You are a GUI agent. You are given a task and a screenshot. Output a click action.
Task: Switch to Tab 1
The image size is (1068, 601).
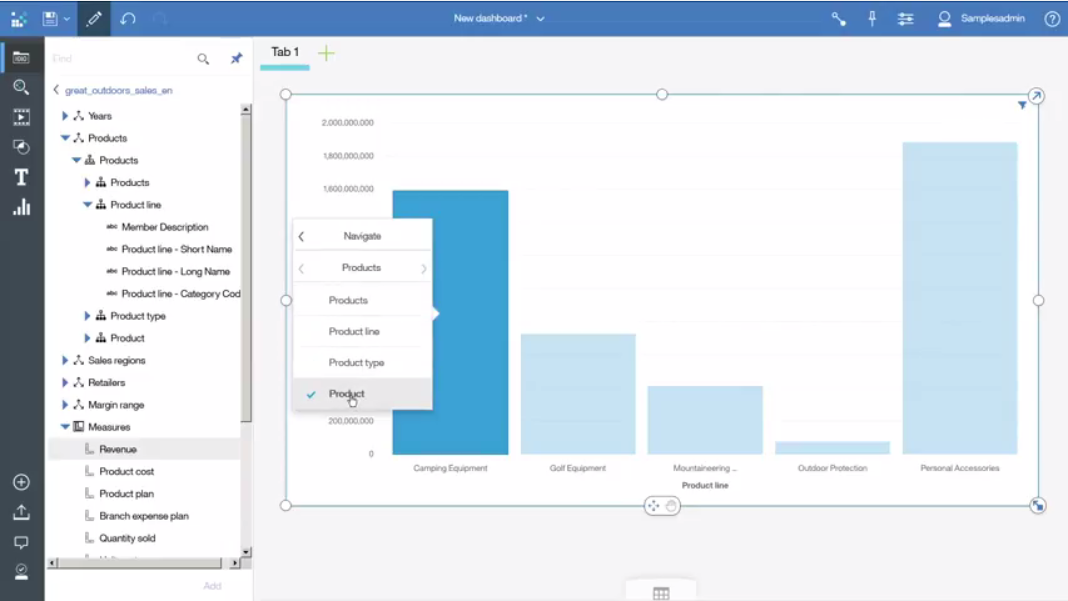tap(285, 52)
